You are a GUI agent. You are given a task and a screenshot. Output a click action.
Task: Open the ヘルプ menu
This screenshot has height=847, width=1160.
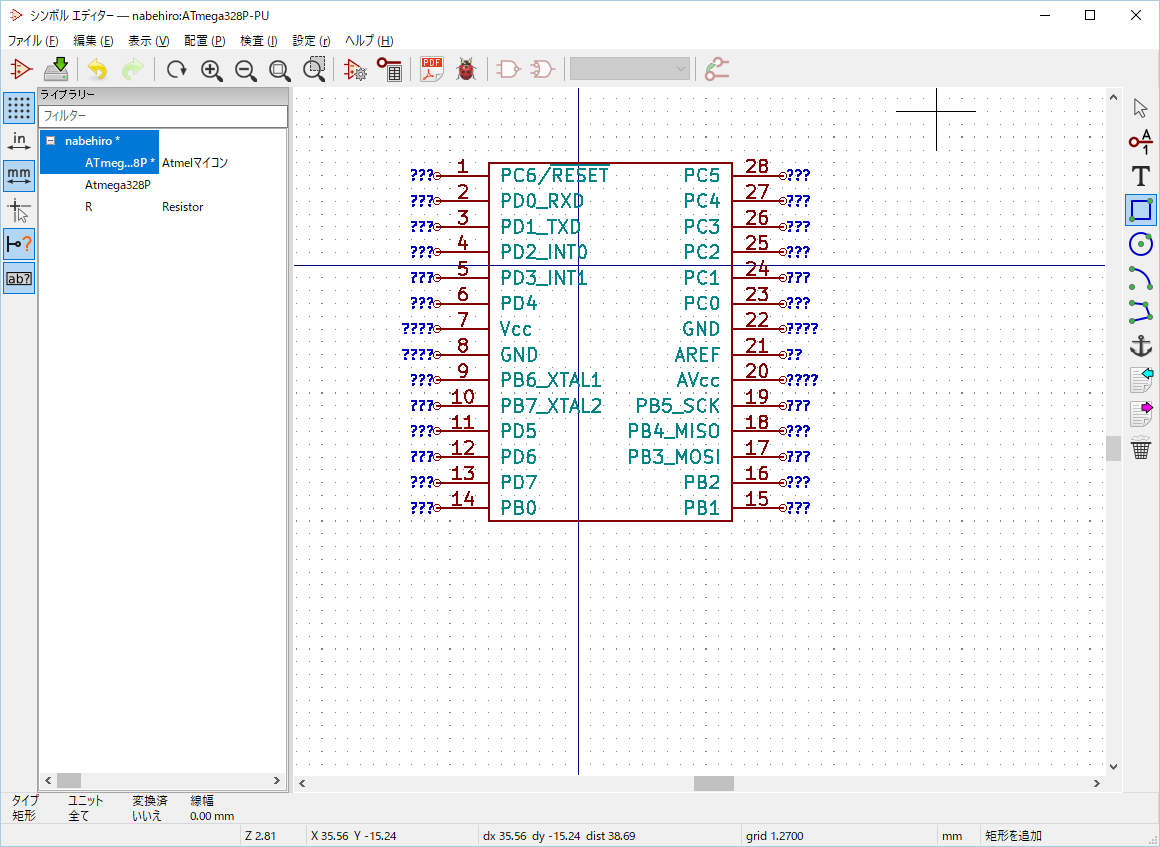click(368, 41)
